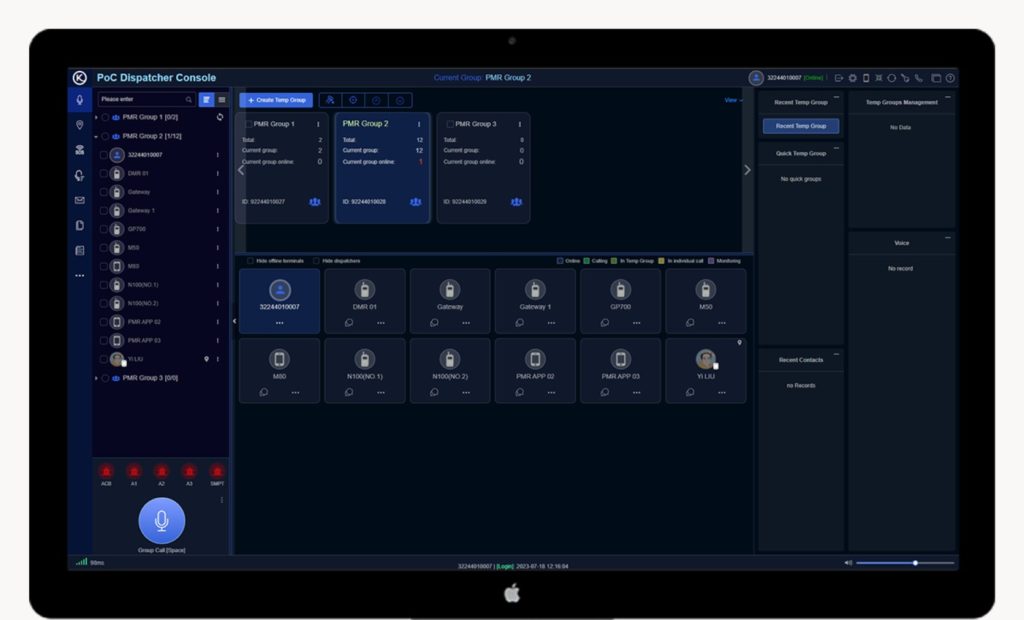The height and width of the screenshot is (620, 1024).
Task: Click the help question mark icon
Action: pos(950,78)
